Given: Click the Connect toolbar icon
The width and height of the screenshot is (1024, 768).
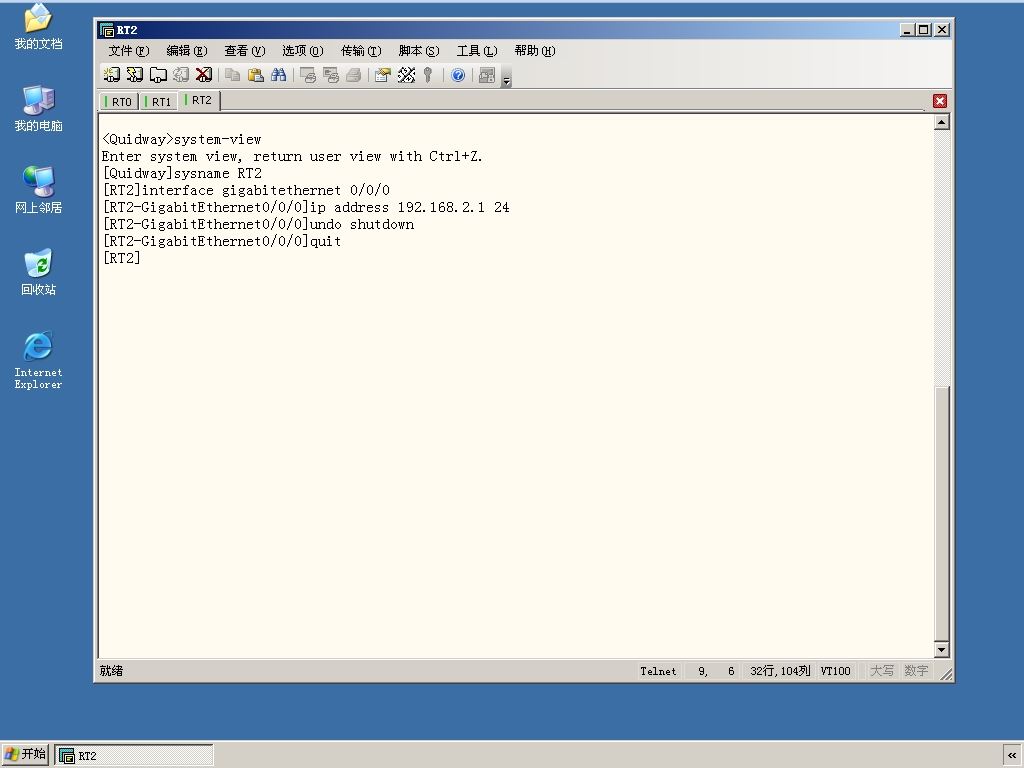Looking at the screenshot, I should [x=112, y=75].
